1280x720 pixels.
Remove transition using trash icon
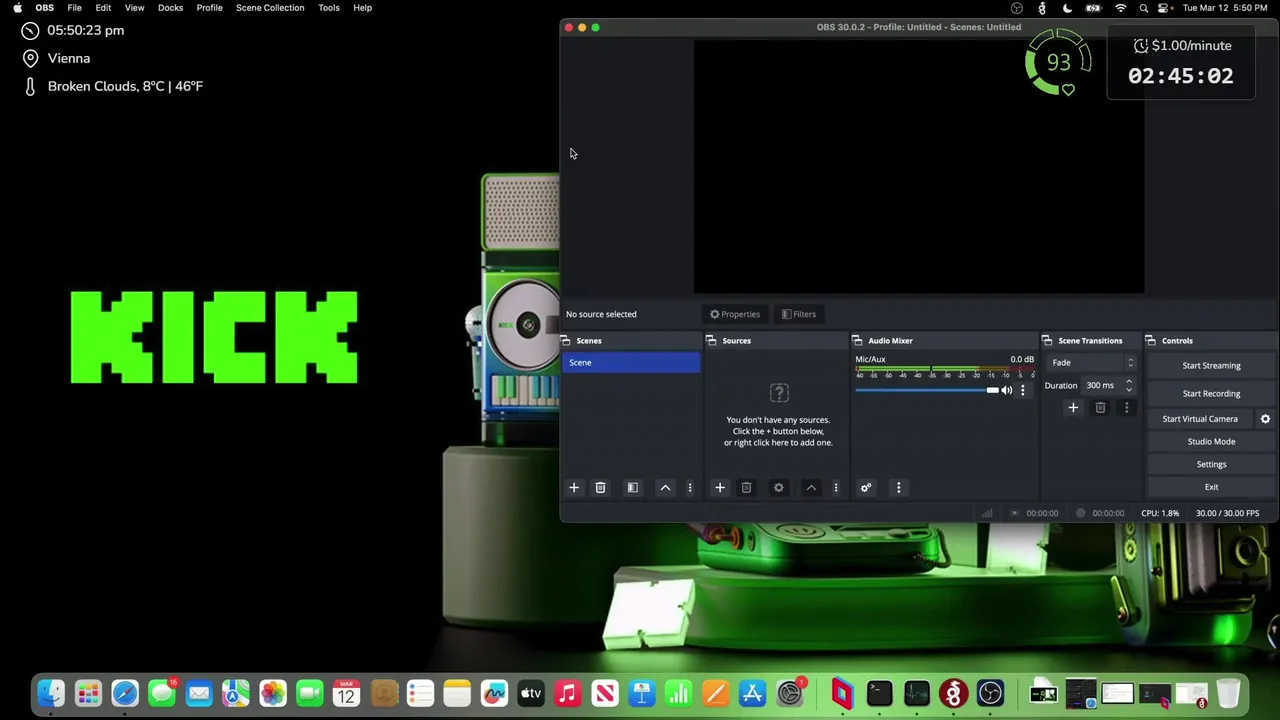1100,408
